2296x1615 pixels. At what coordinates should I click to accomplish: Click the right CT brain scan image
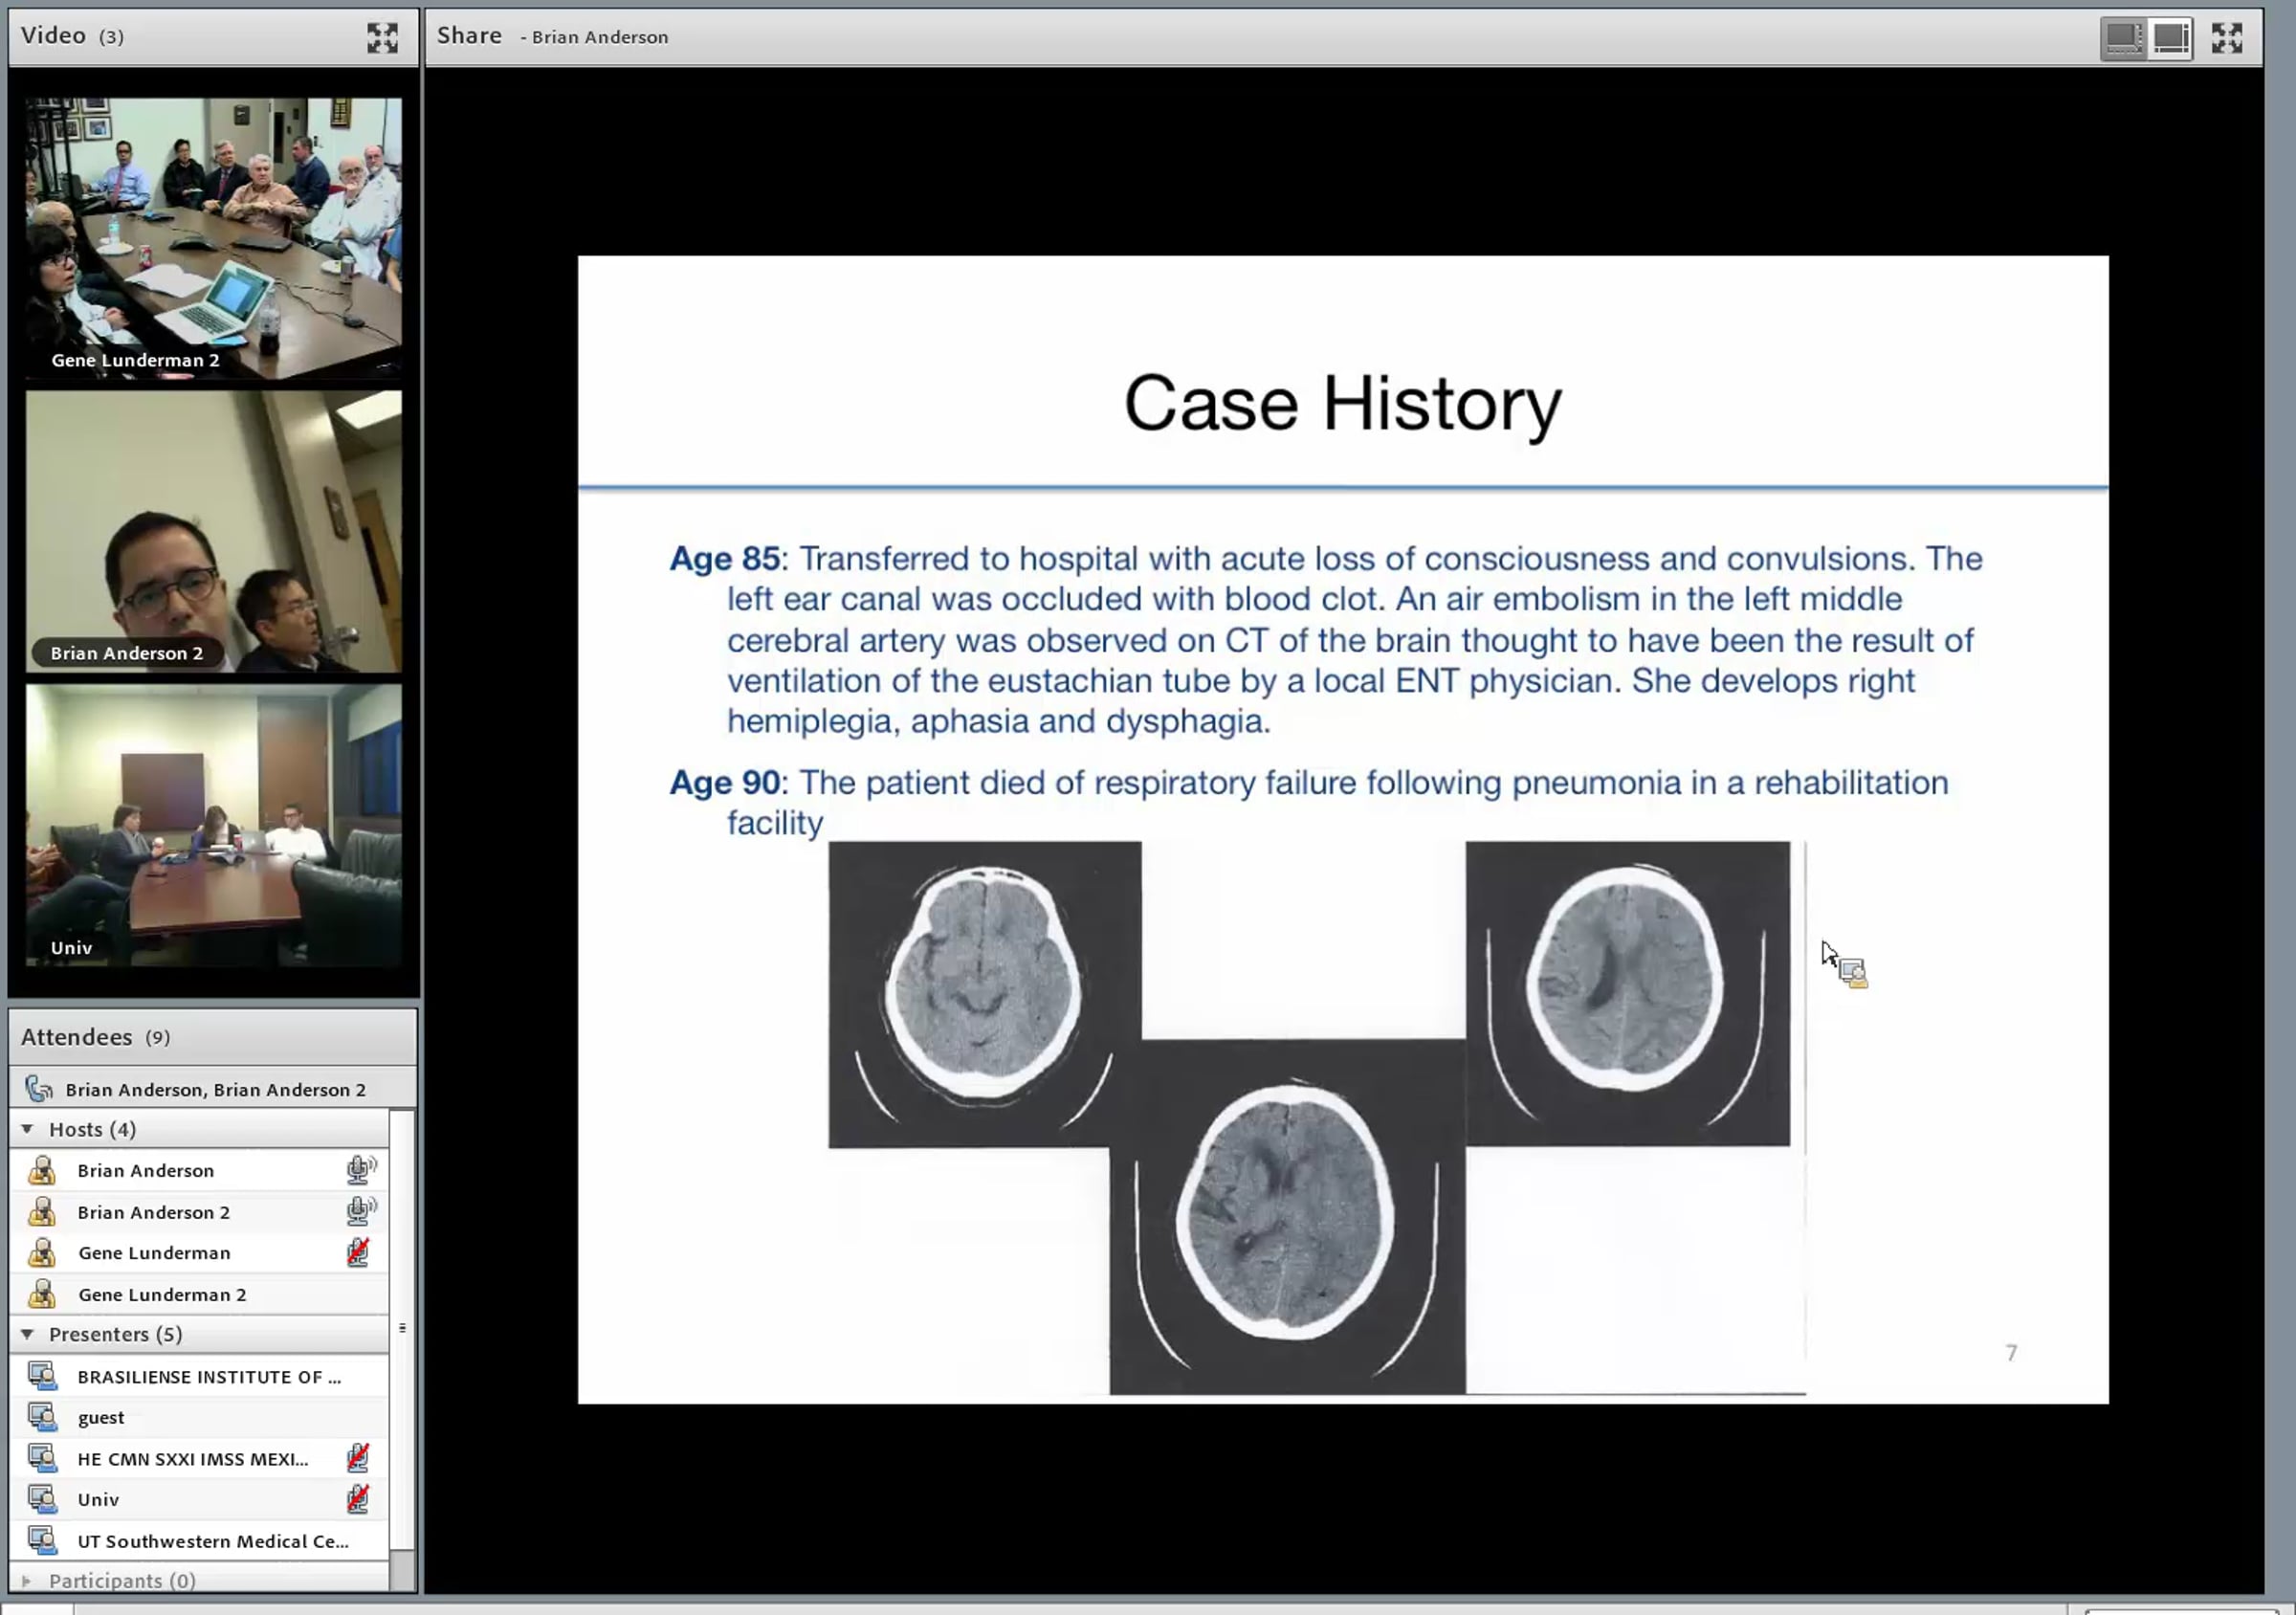pyautogui.click(x=1627, y=993)
